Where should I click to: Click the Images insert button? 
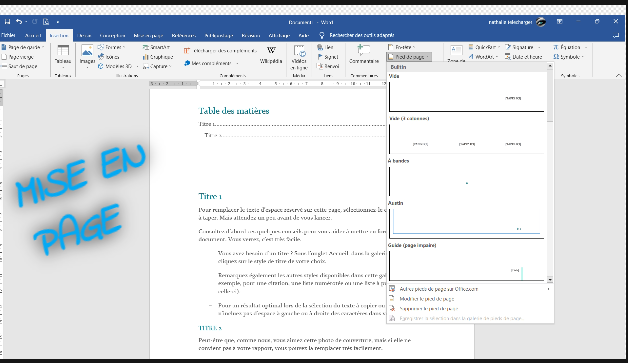pyautogui.click(x=87, y=55)
